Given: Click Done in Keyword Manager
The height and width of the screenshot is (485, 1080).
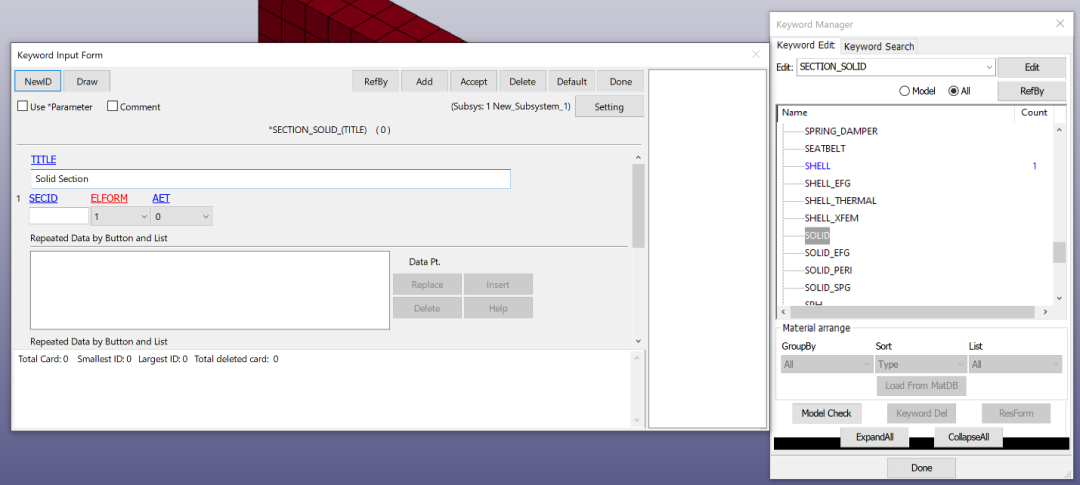Looking at the screenshot, I should [921, 468].
